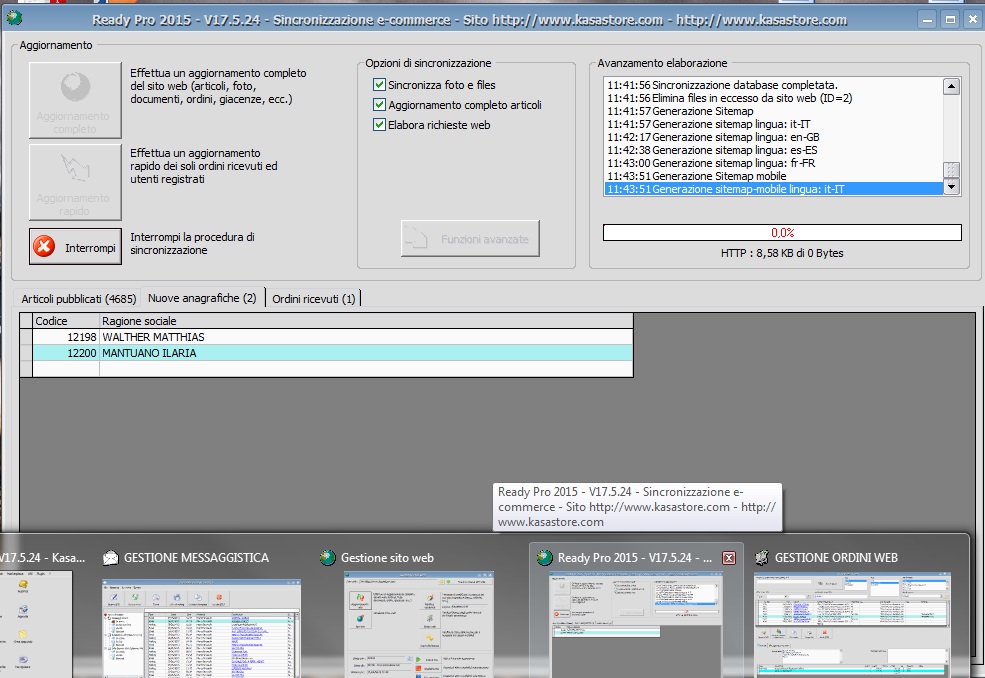Click the disabled Aggiornamento rapido button
Image resolution: width=985 pixels, height=678 pixels.
[x=75, y=182]
